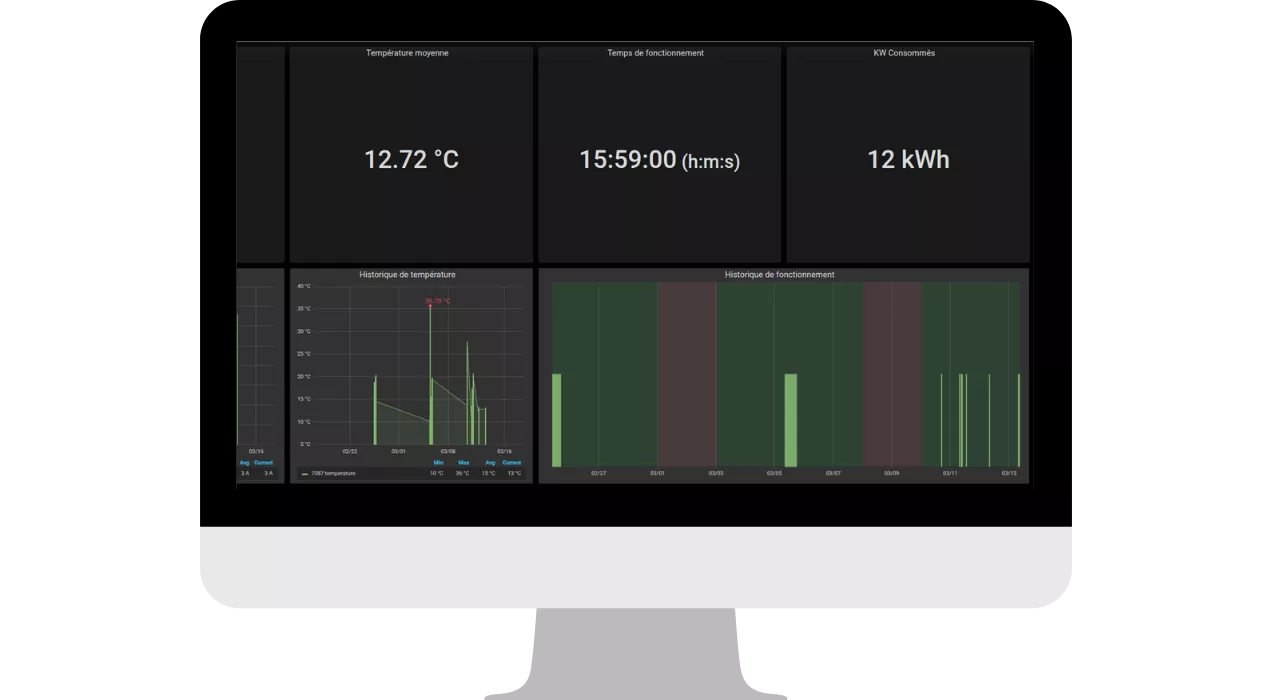Click the 02/22 temperature axis label
This screenshot has height=700, width=1272.
[350, 451]
